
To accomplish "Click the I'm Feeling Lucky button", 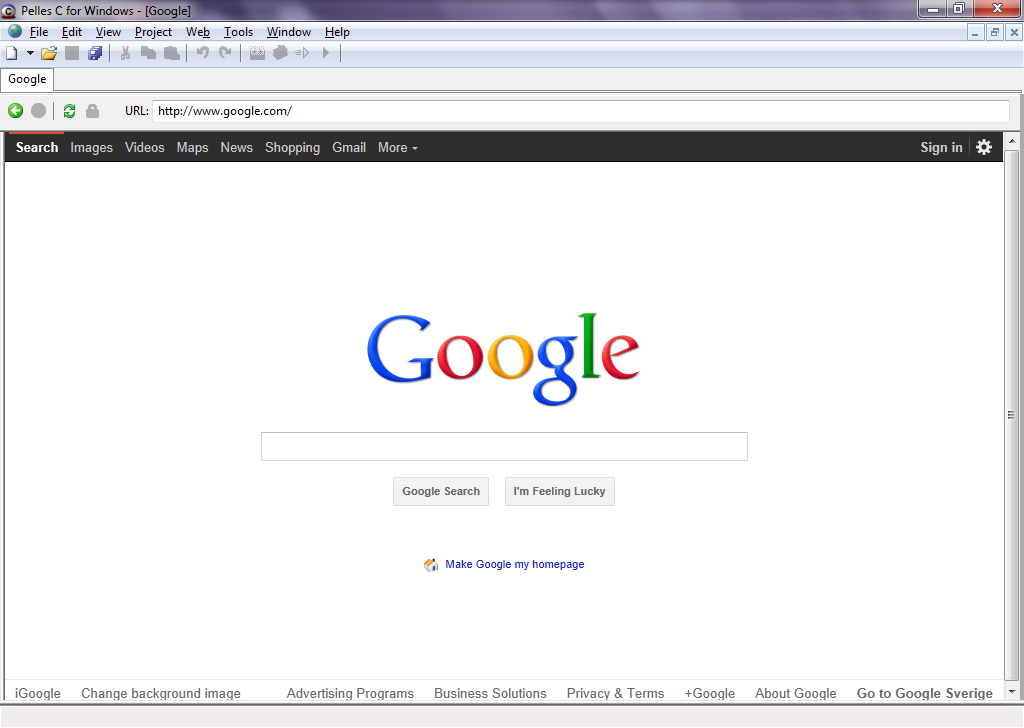I will (x=560, y=492).
